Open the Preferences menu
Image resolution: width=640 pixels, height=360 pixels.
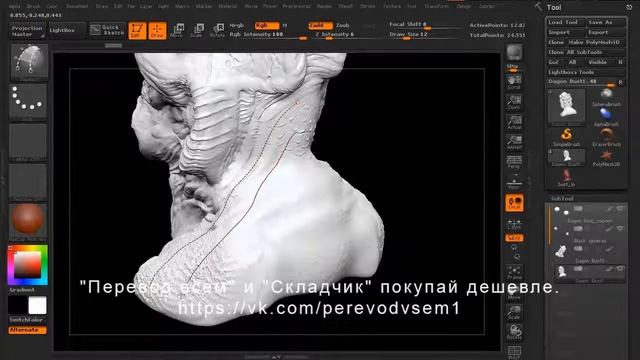296,6
